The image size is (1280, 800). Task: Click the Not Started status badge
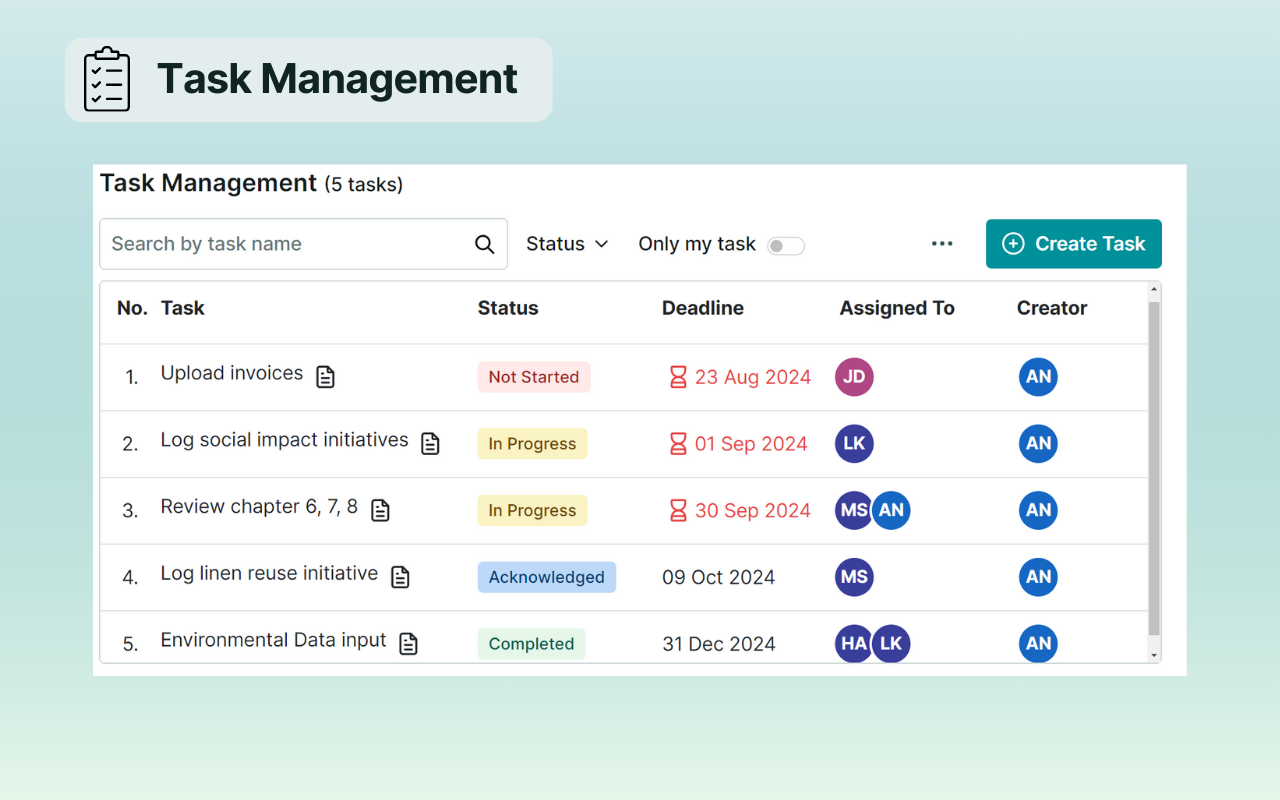point(534,377)
